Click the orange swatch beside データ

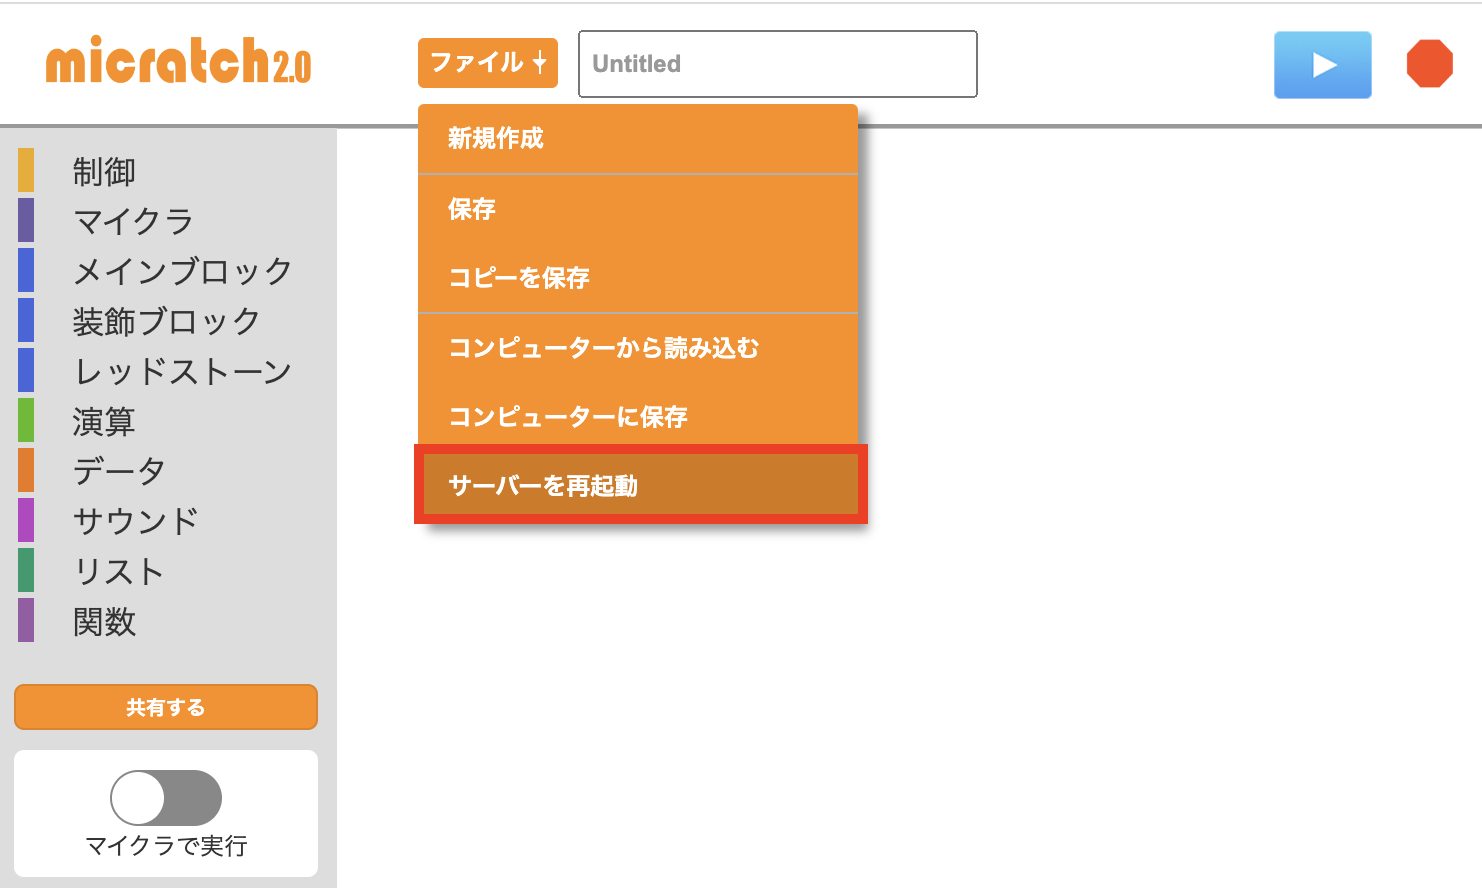tap(26, 470)
